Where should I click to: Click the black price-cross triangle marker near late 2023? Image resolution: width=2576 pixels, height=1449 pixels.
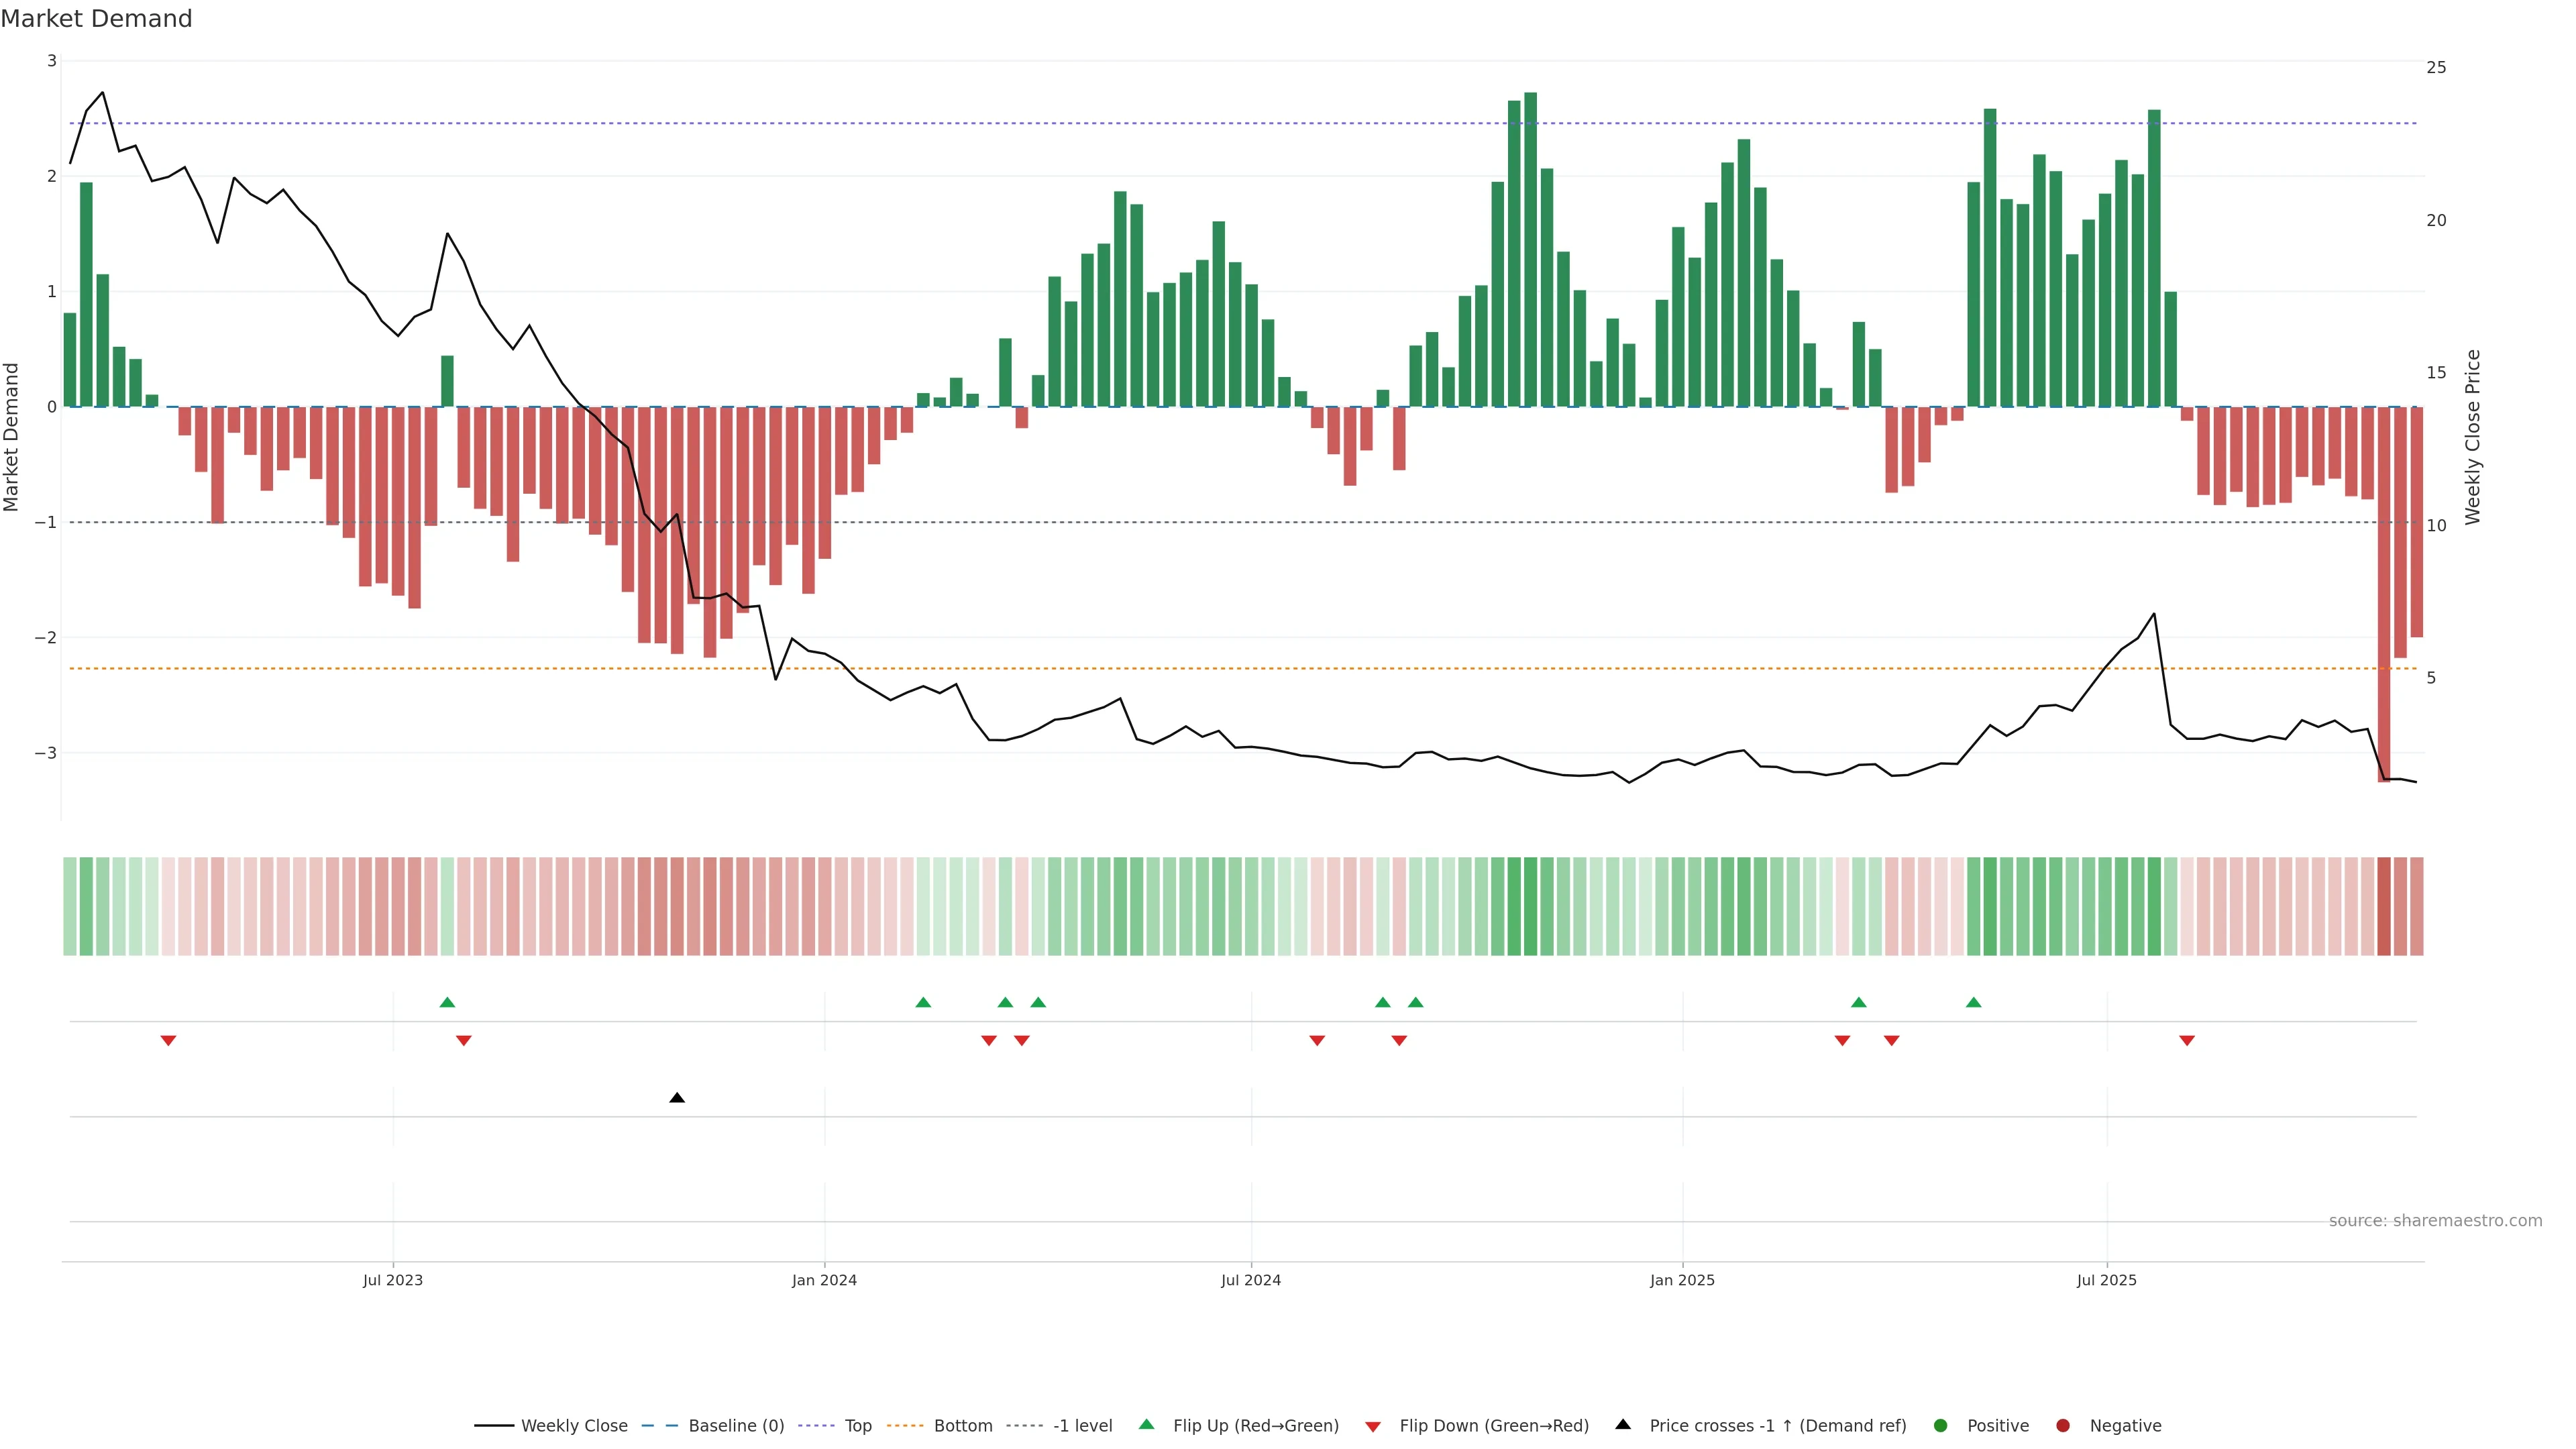(x=677, y=1098)
